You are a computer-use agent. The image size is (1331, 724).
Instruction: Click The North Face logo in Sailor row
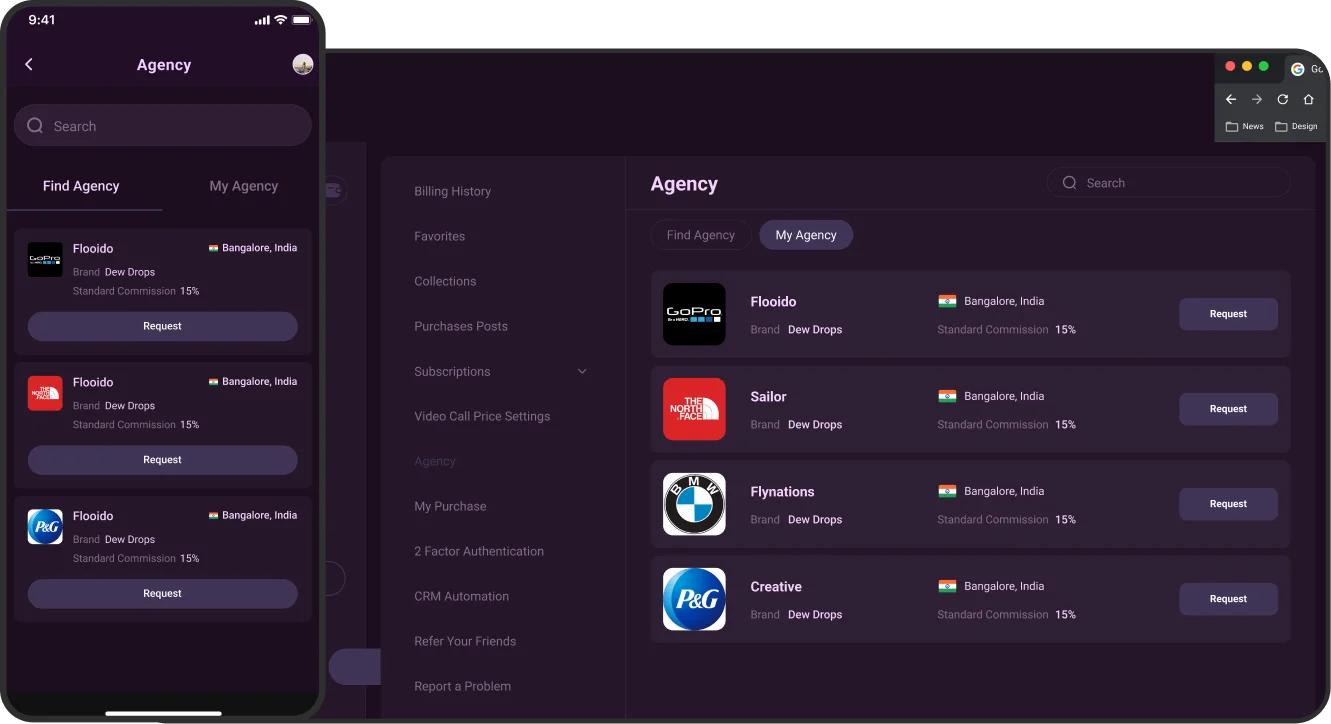(x=694, y=409)
